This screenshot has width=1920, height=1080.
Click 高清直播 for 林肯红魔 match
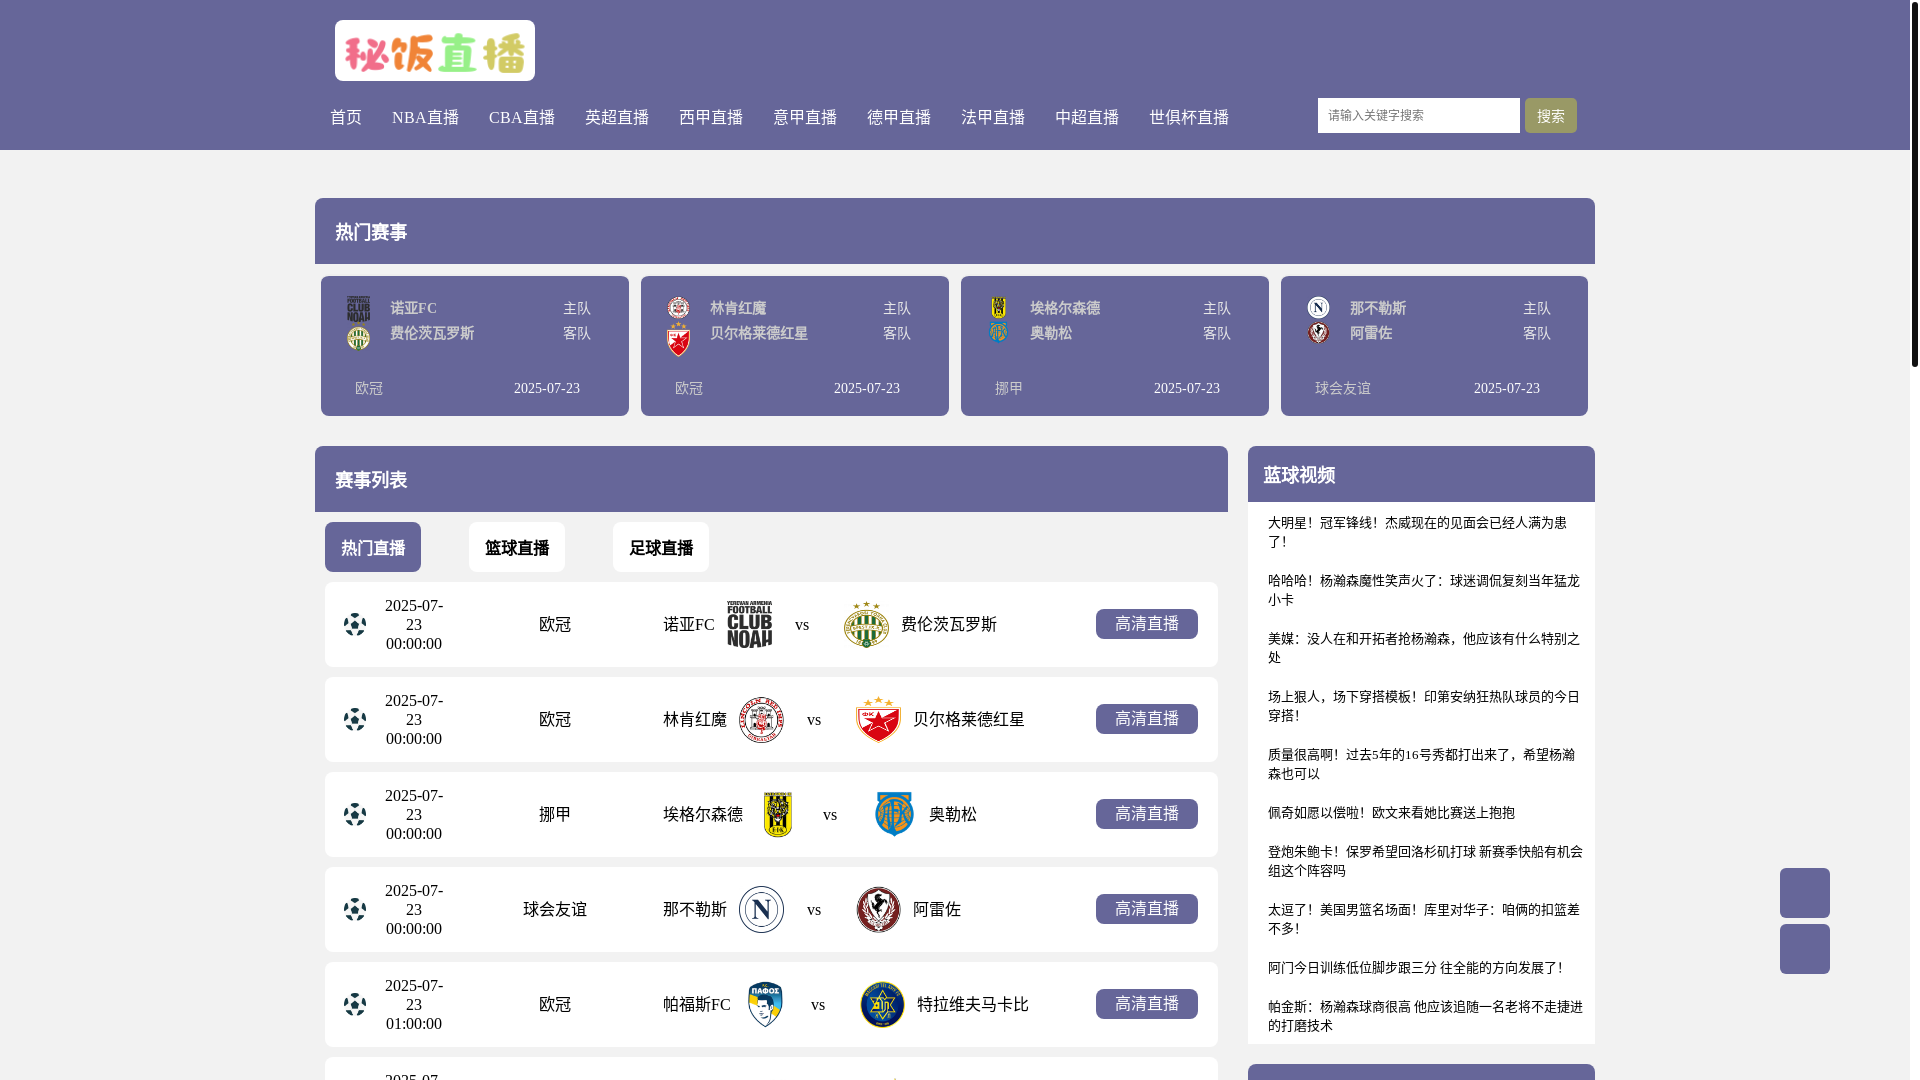[1147, 719]
